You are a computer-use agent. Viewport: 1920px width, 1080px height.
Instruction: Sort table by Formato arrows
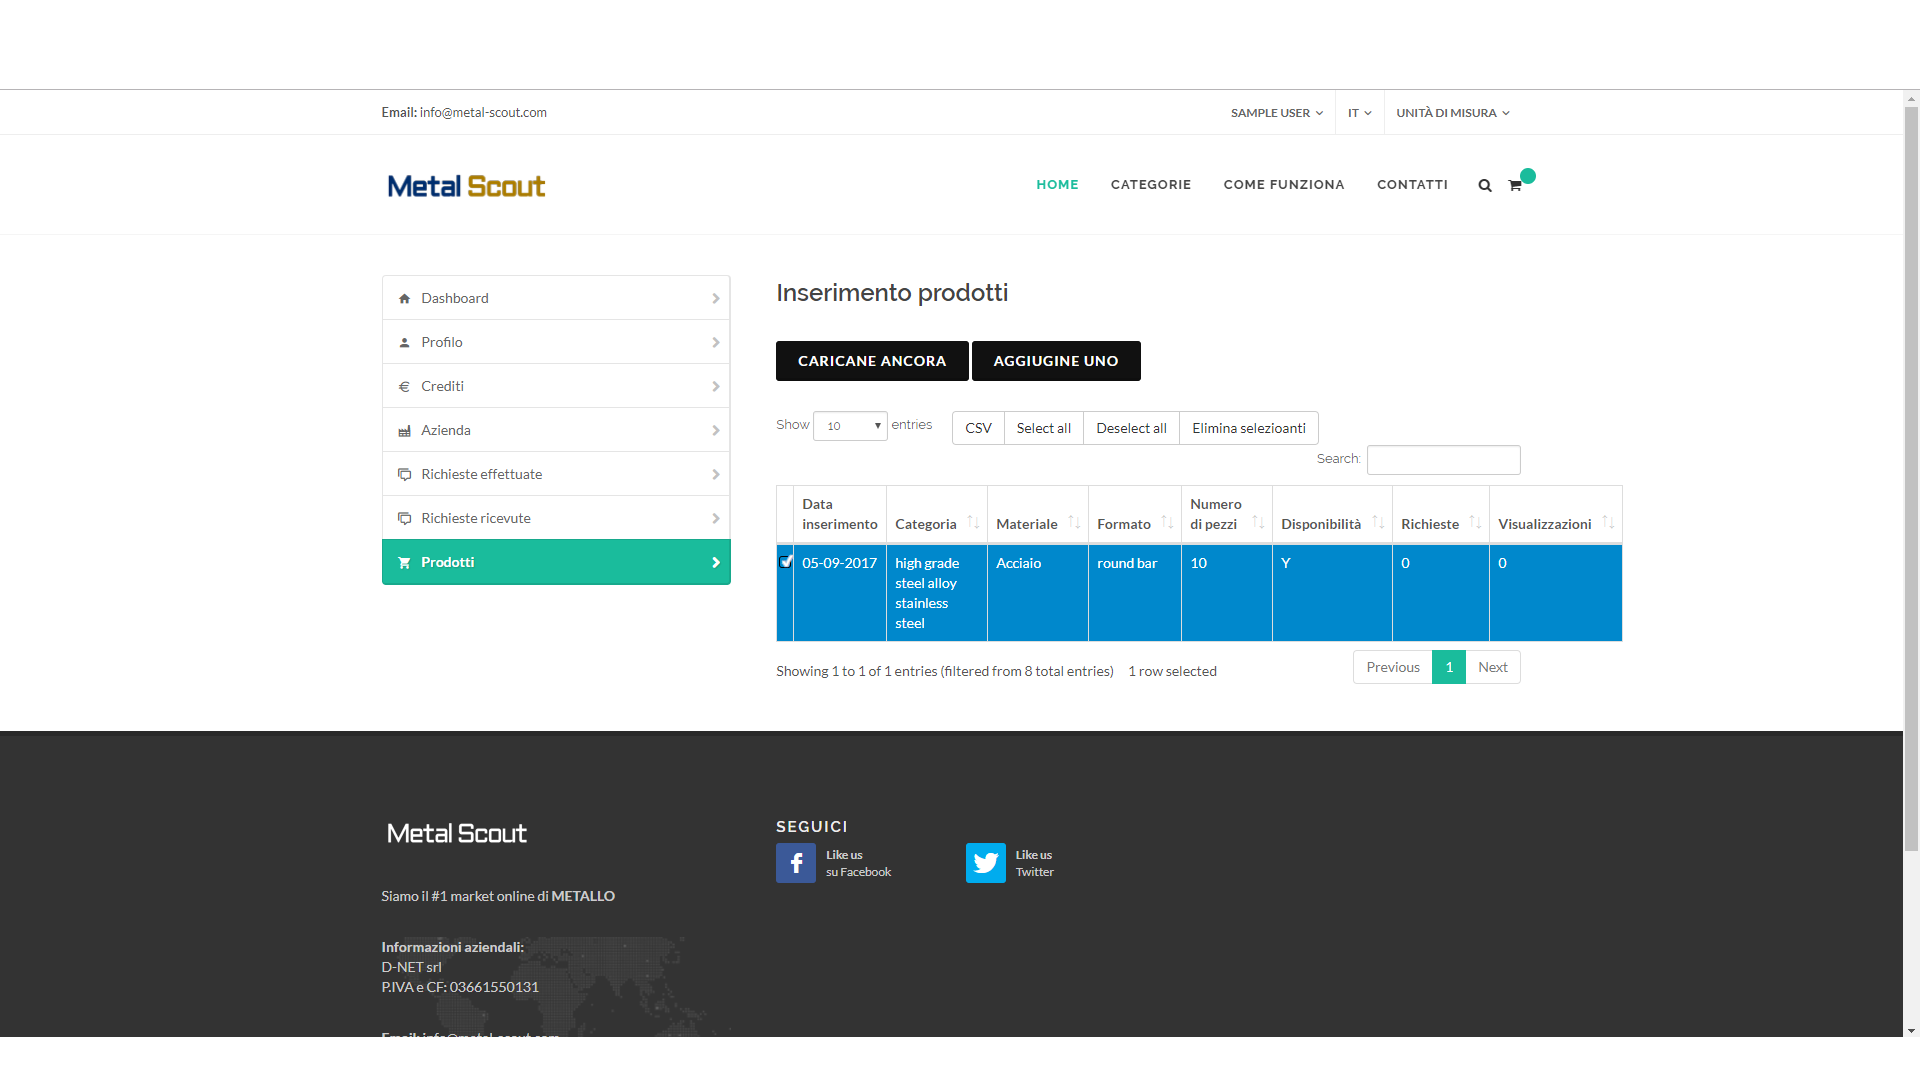tap(1167, 522)
